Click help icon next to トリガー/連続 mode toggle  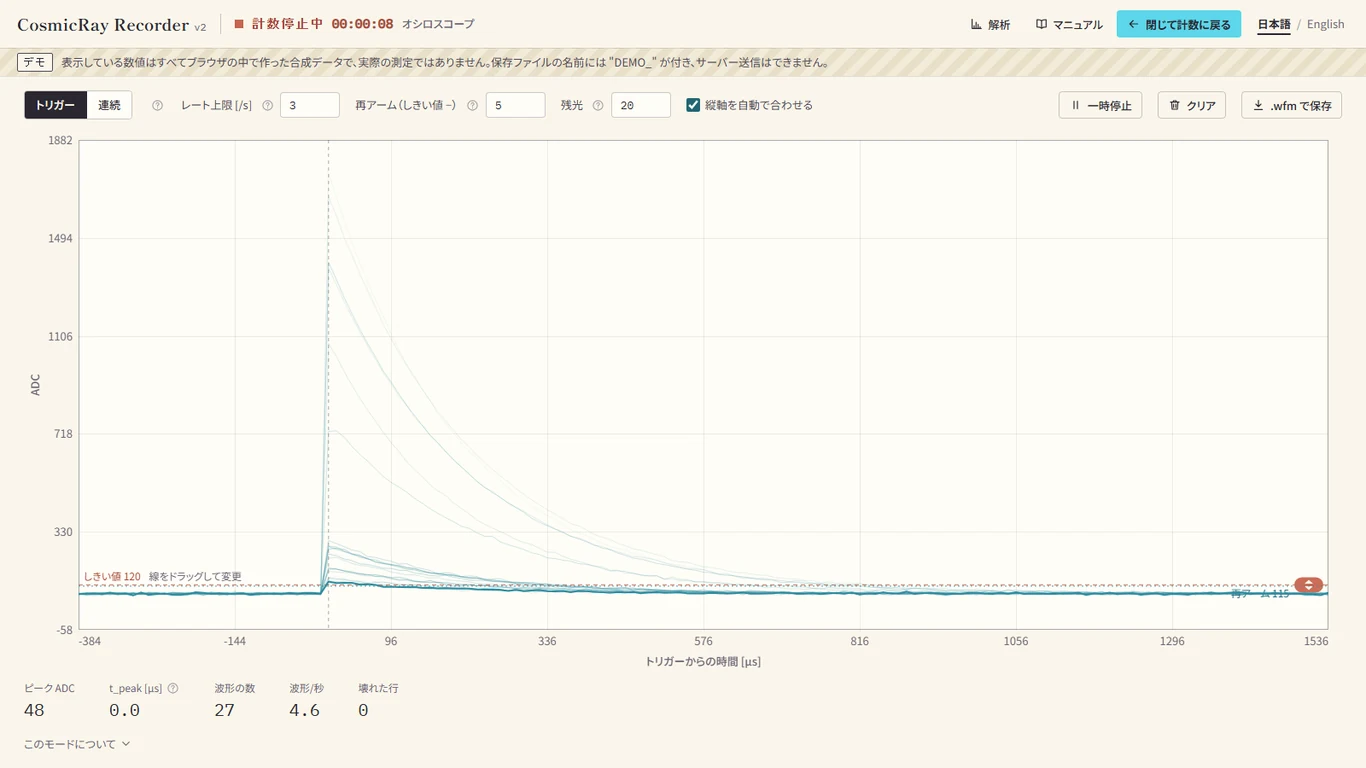(157, 105)
